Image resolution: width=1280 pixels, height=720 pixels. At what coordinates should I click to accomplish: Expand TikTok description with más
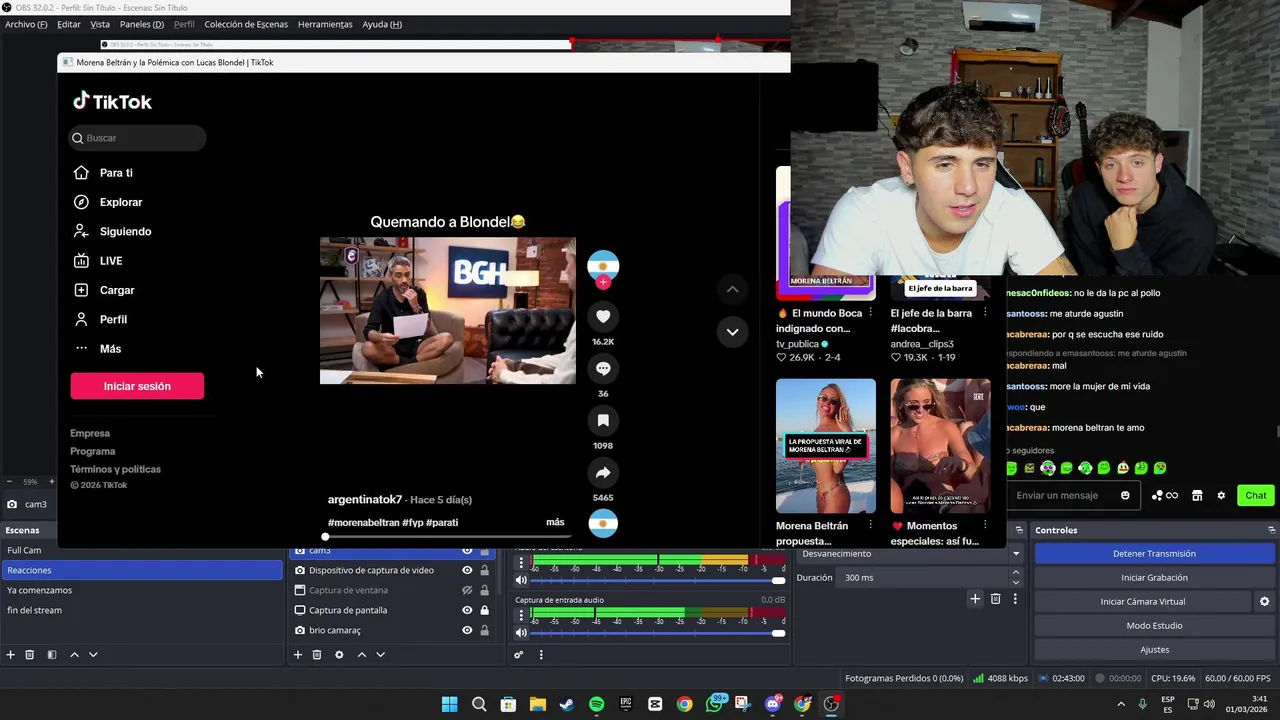(x=555, y=522)
